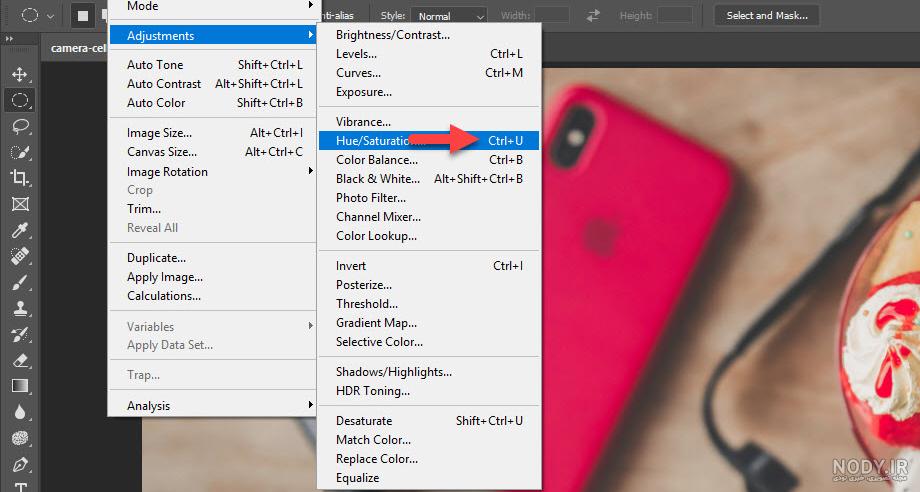Switch to the camera-cel document tab

tap(78, 48)
